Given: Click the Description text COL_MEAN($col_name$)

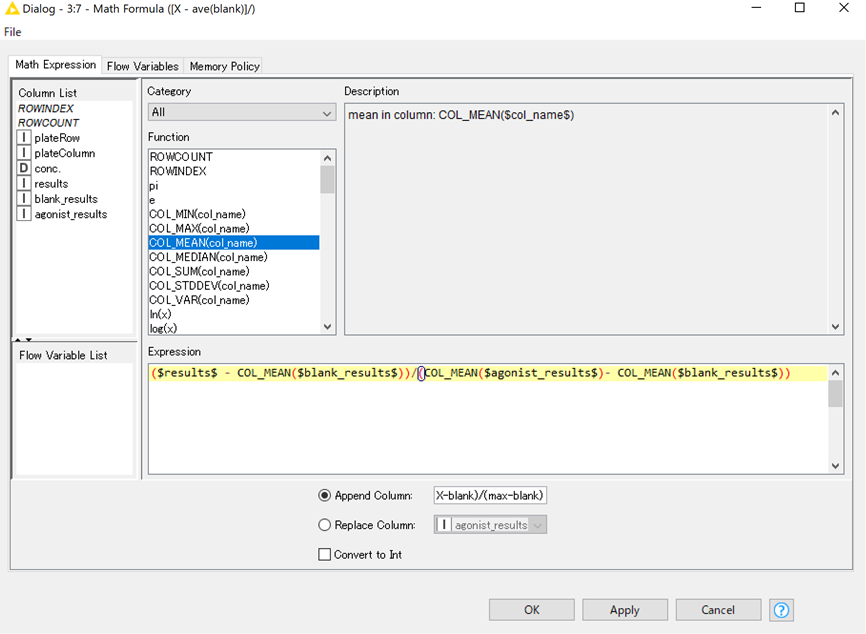Looking at the screenshot, I should click(x=506, y=115).
